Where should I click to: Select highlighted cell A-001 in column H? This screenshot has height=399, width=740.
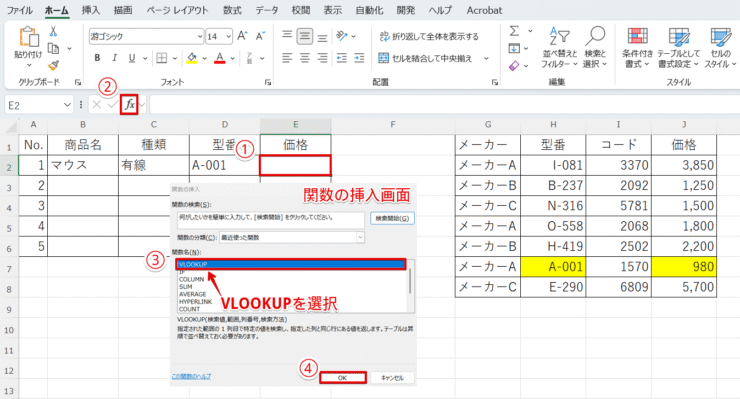(x=553, y=267)
